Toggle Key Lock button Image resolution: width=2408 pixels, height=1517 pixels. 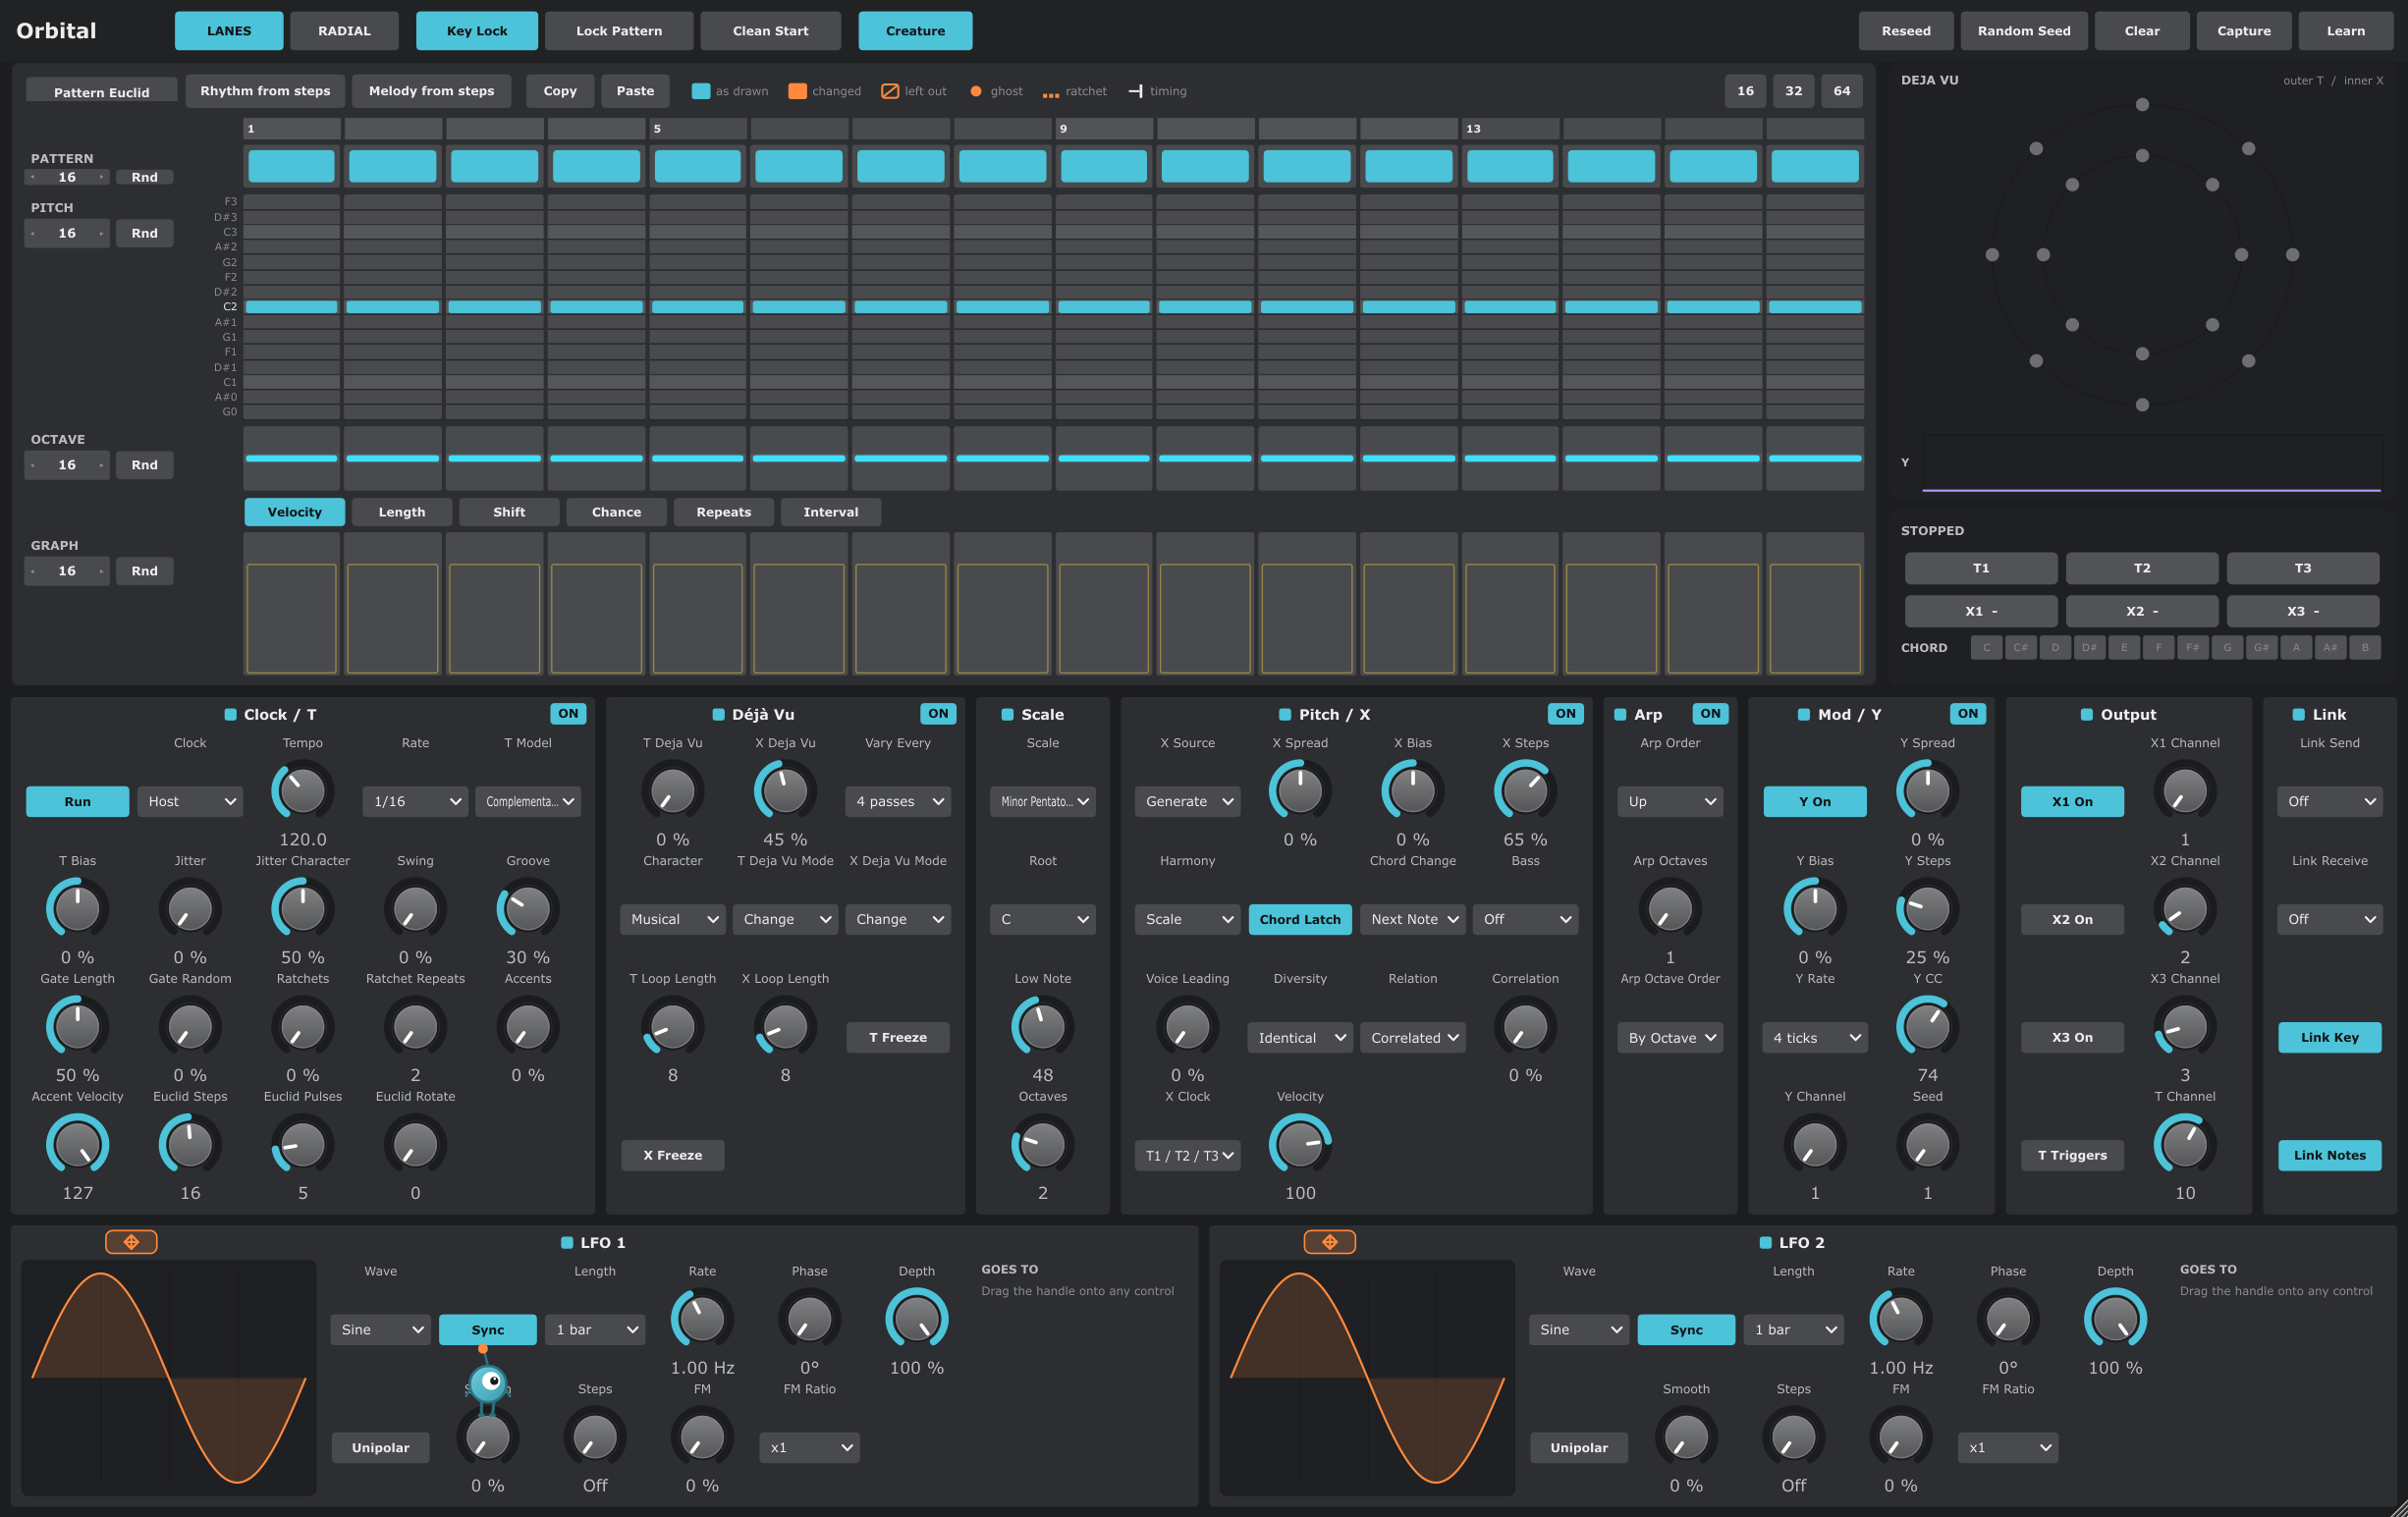477,31
